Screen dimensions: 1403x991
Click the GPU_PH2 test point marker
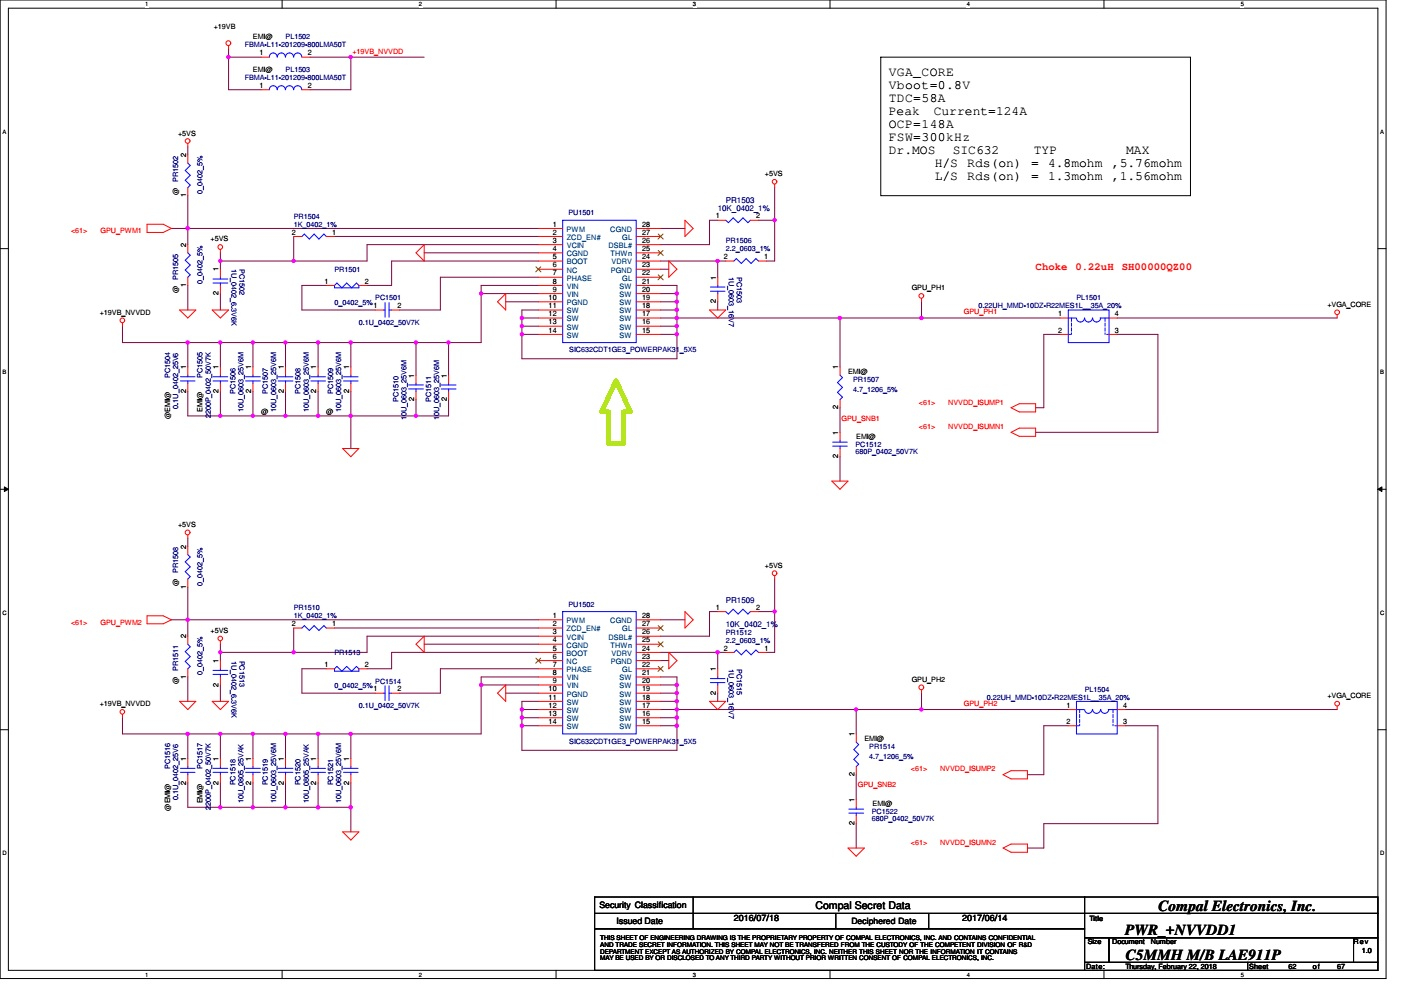tap(921, 688)
